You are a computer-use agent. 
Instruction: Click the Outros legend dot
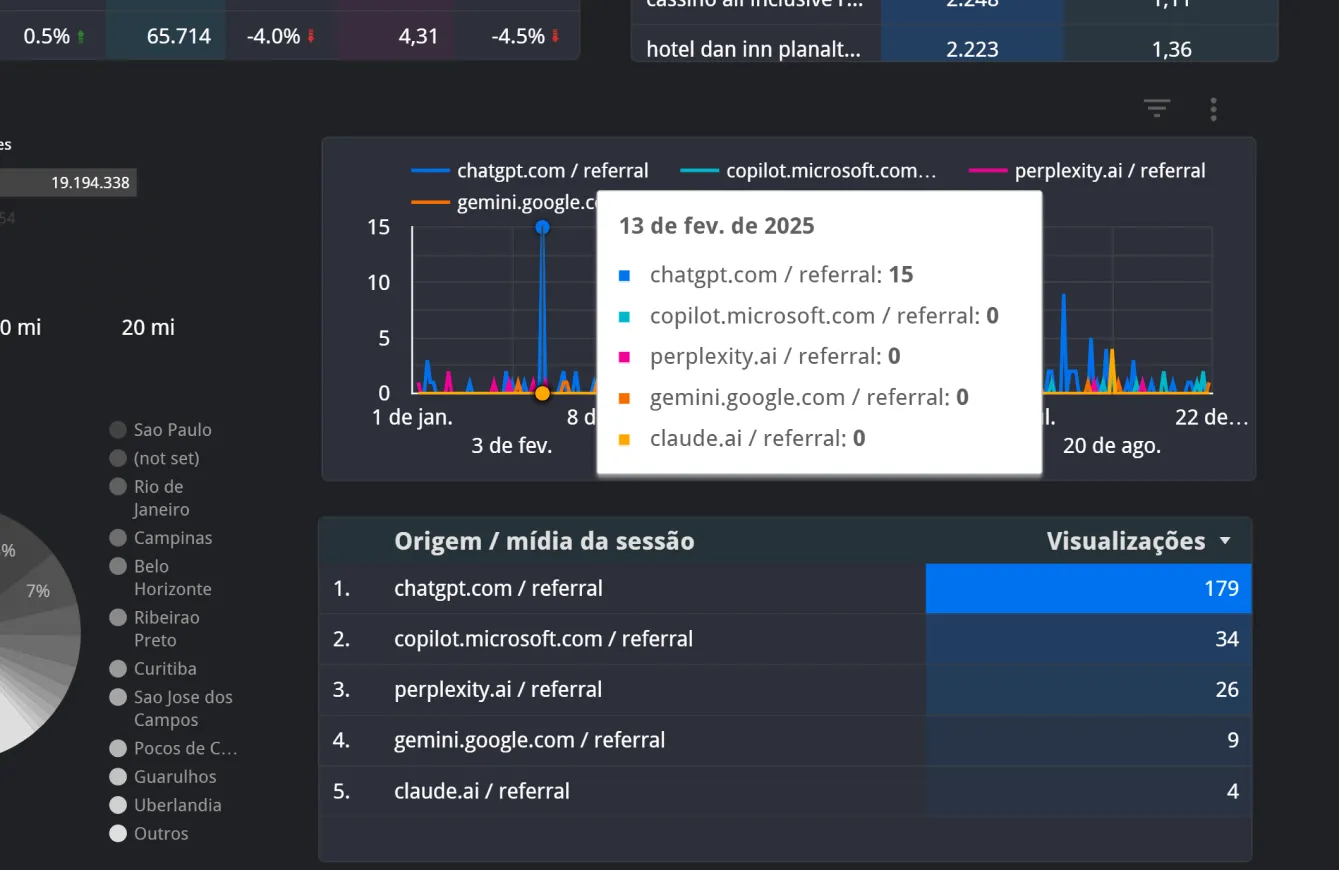click(118, 833)
